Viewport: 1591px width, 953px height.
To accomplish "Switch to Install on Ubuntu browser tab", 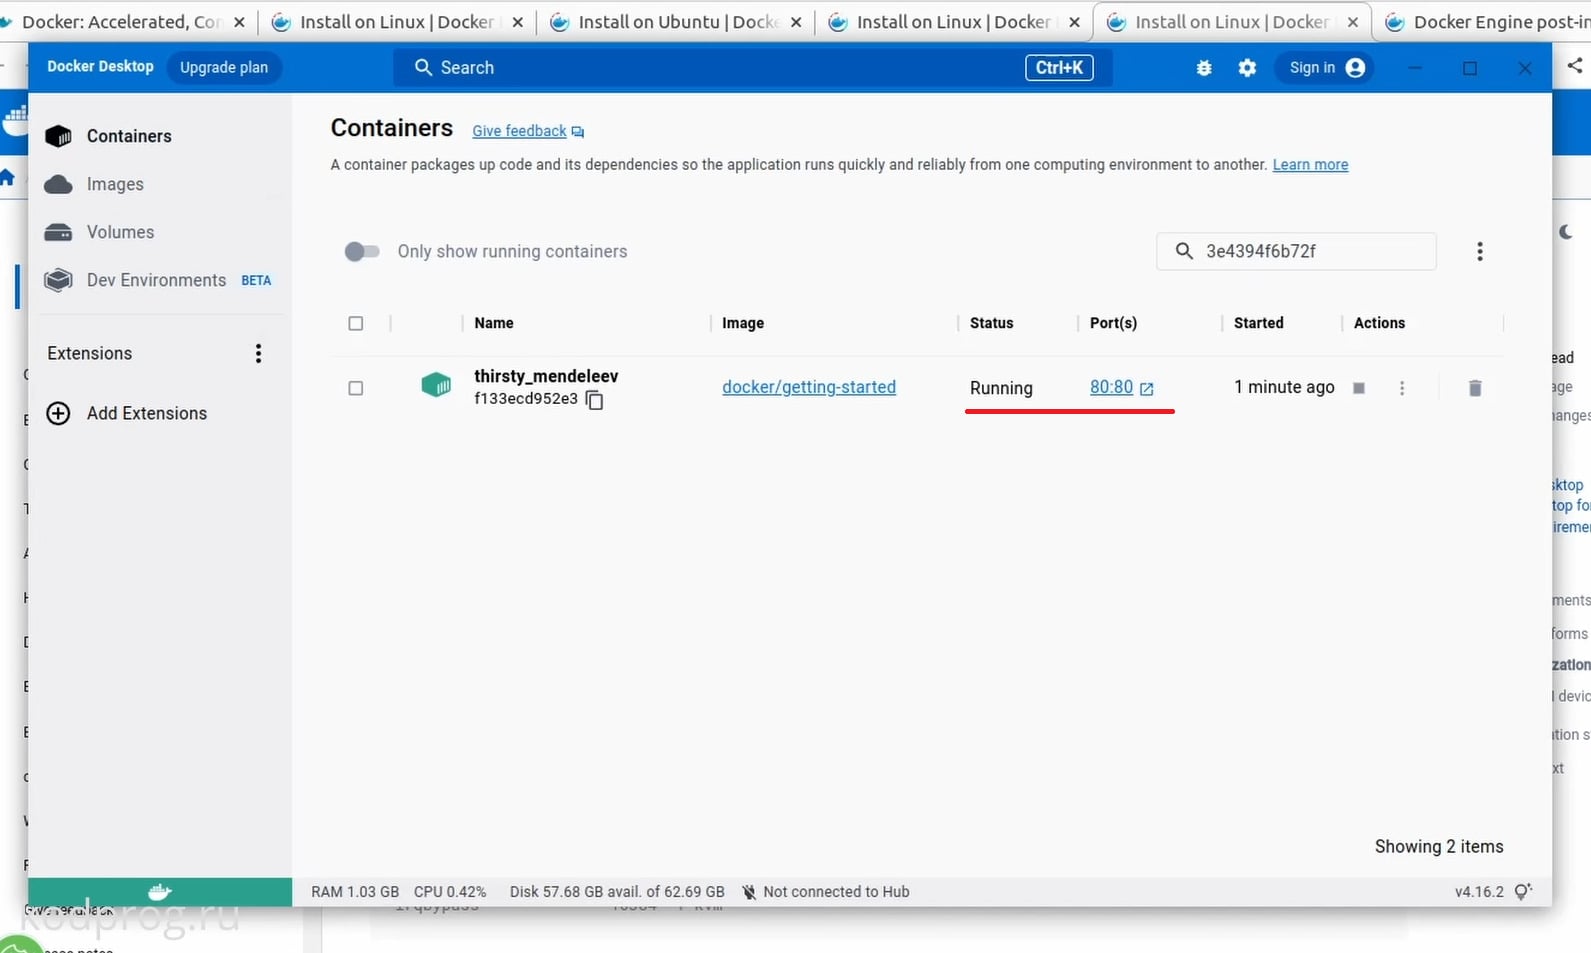I will (x=677, y=22).
